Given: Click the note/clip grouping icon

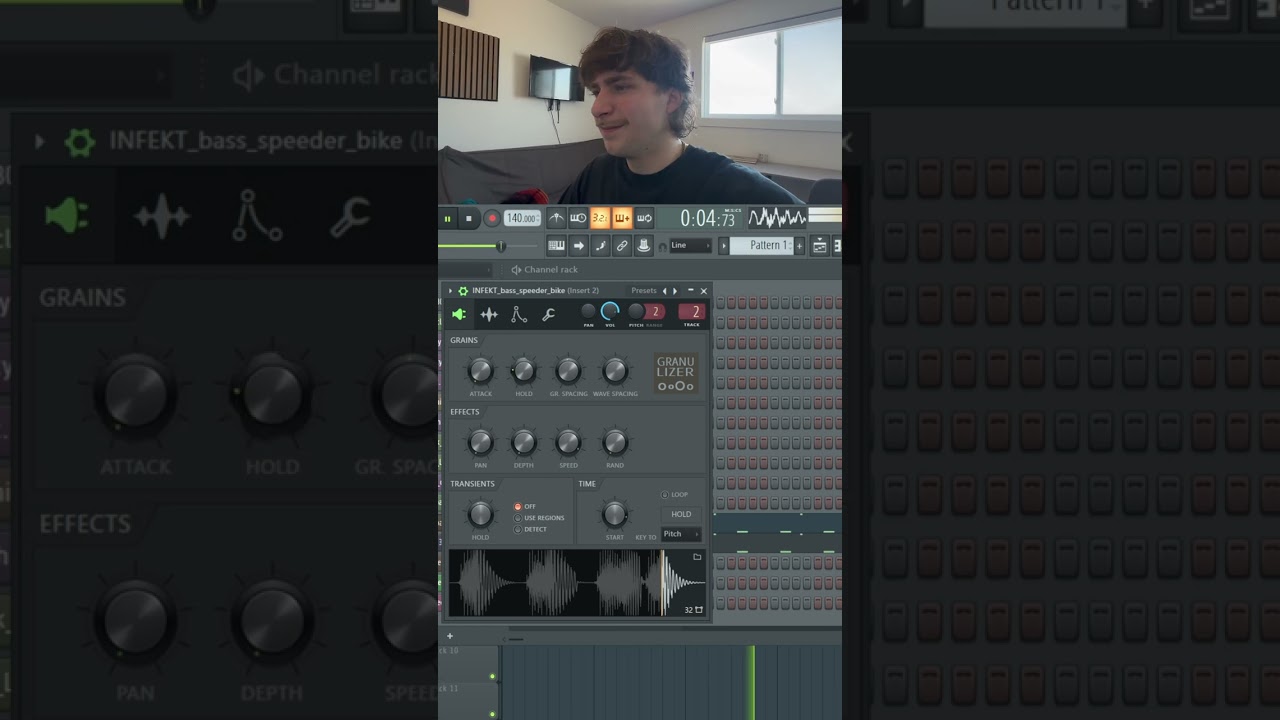Looking at the screenshot, I should pyautogui.click(x=601, y=245).
